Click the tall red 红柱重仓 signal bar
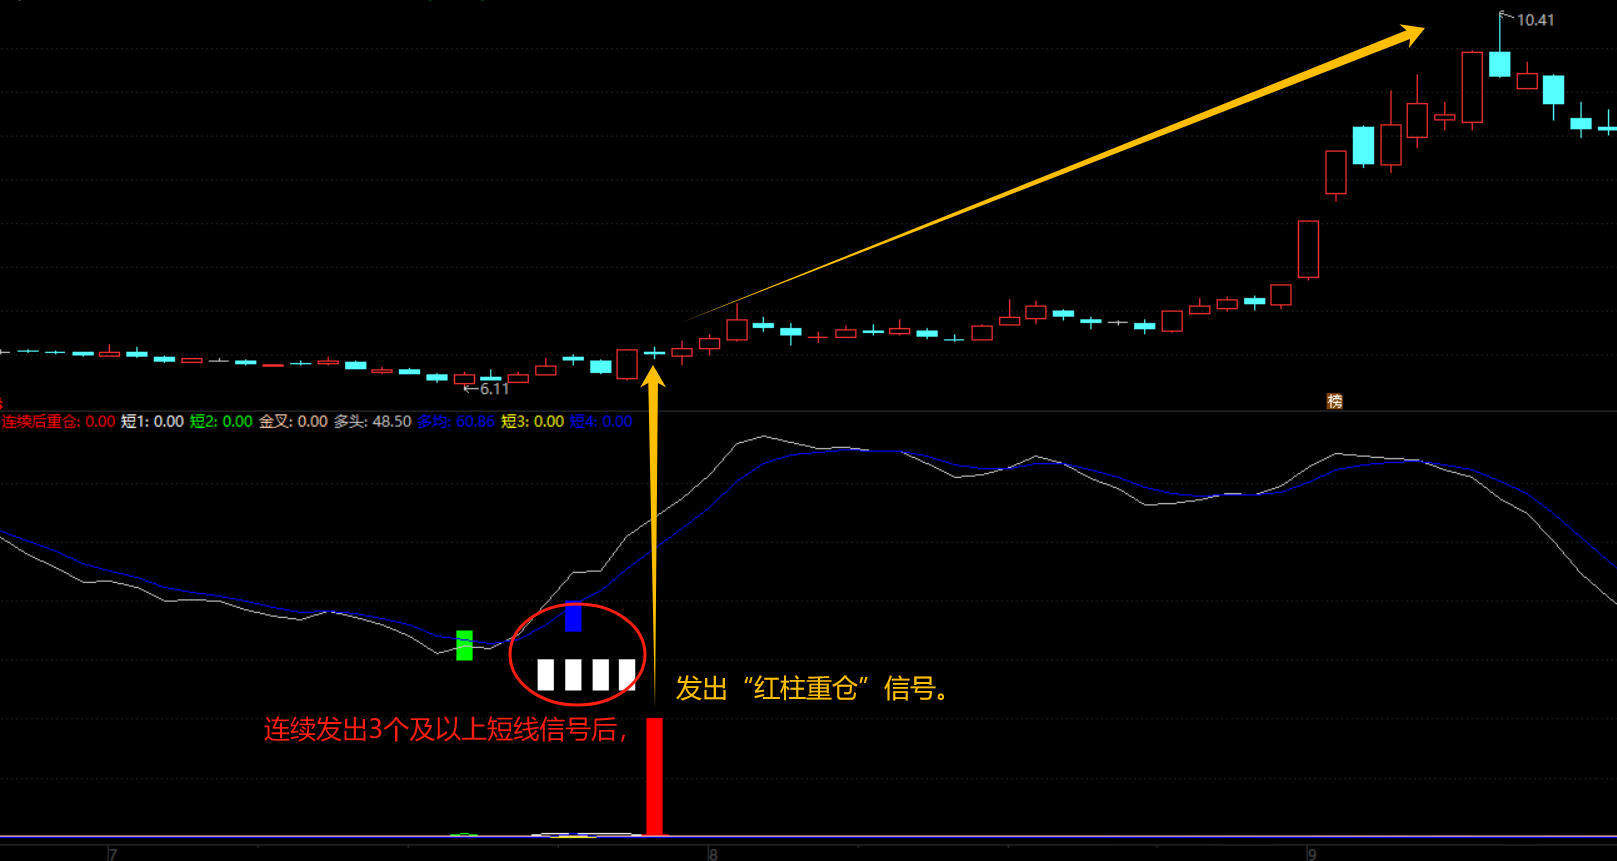 pyautogui.click(x=654, y=776)
